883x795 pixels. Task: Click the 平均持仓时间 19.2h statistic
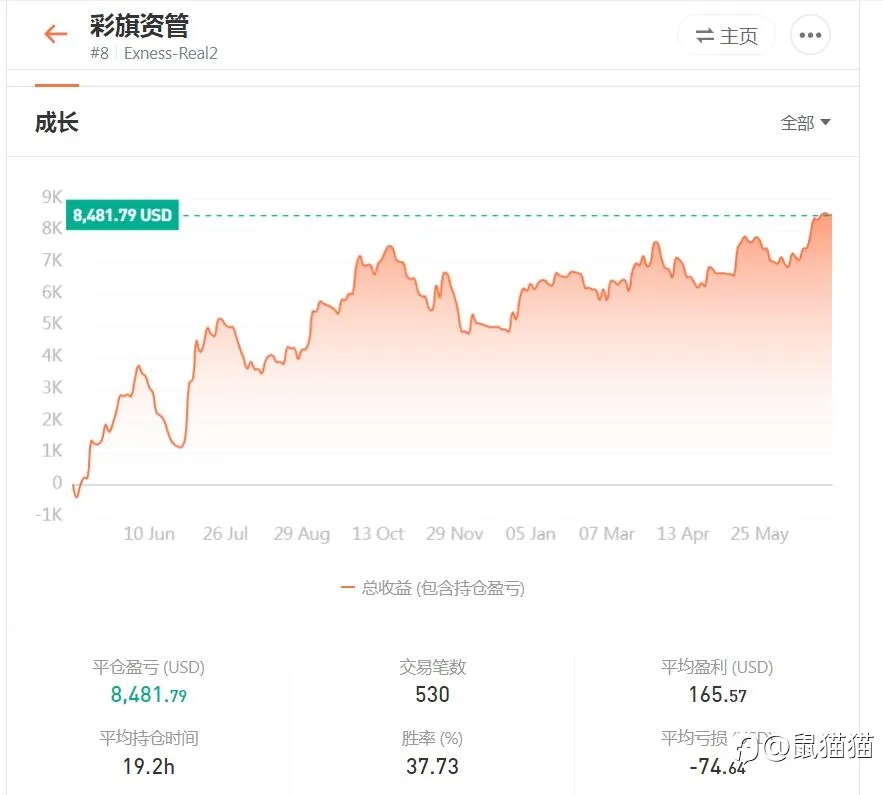point(148,766)
